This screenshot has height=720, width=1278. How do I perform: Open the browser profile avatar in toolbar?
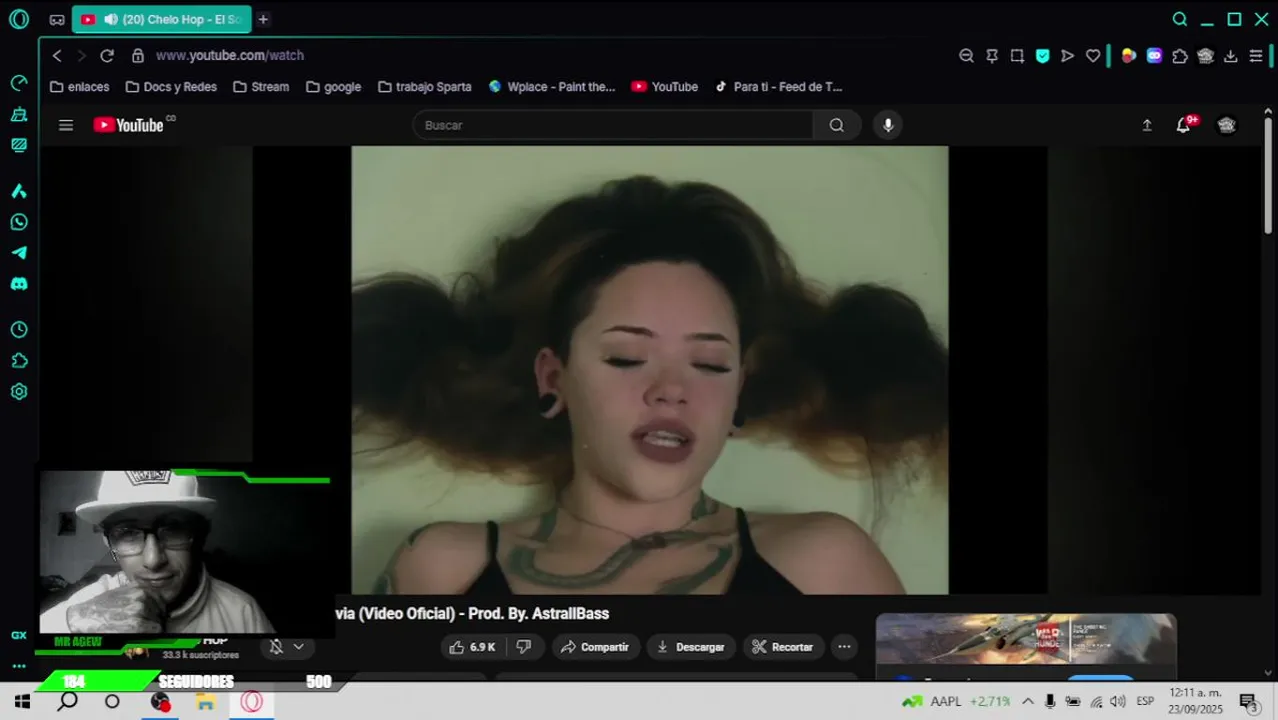(1205, 56)
